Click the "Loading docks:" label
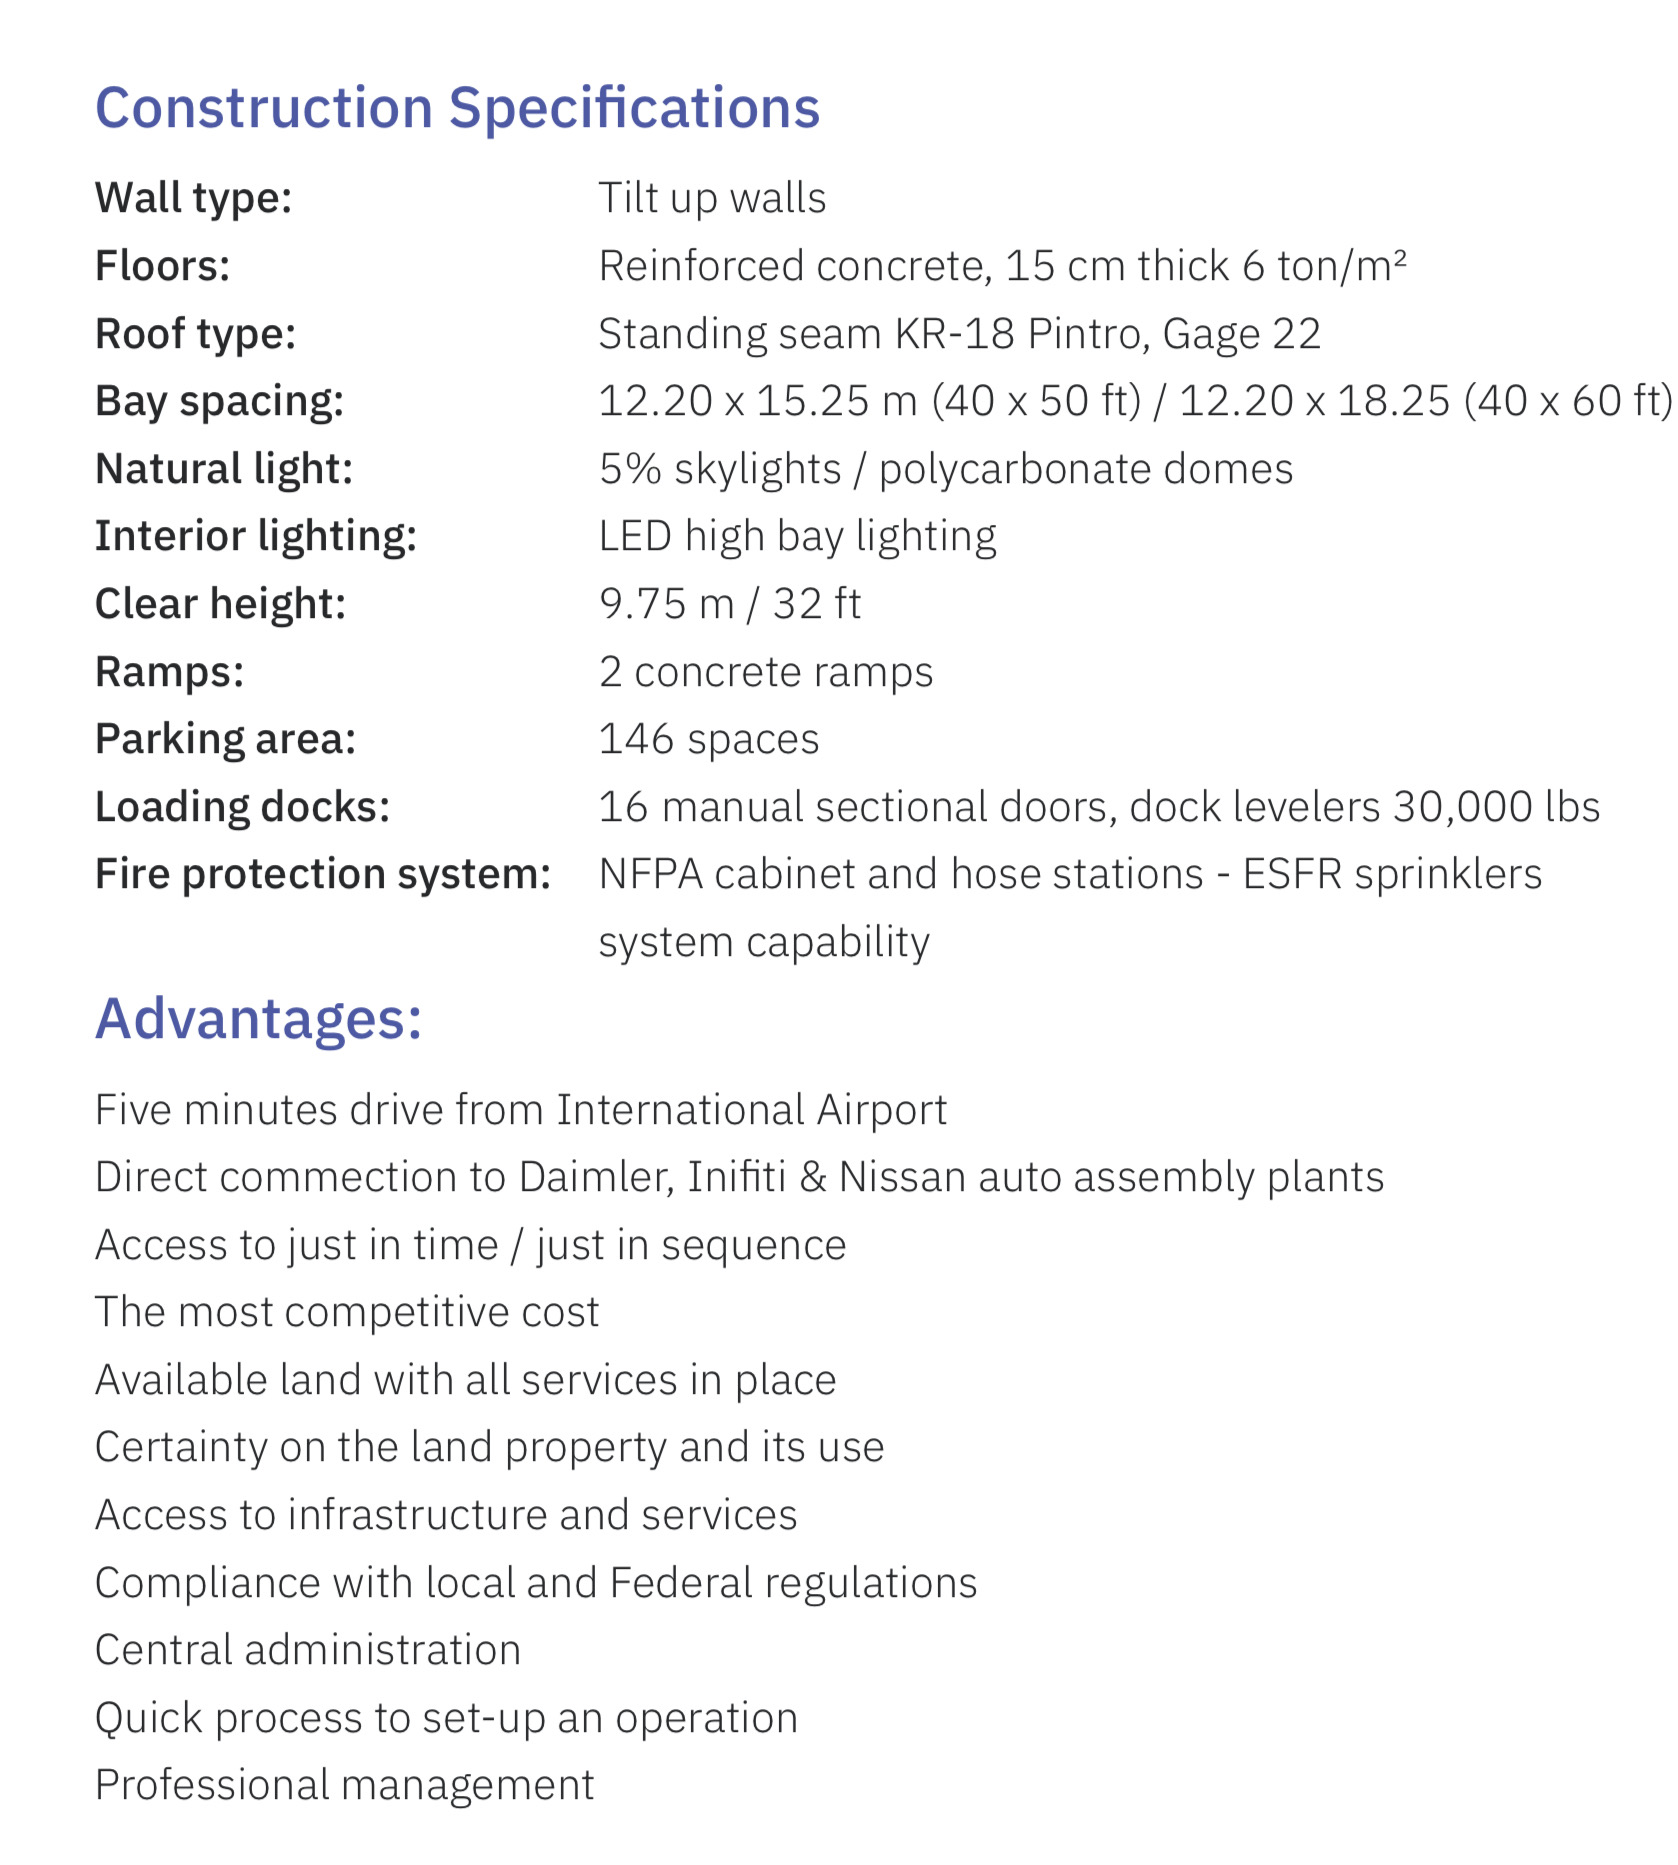Screen dimensions: 1678x1865 pos(242,807)
